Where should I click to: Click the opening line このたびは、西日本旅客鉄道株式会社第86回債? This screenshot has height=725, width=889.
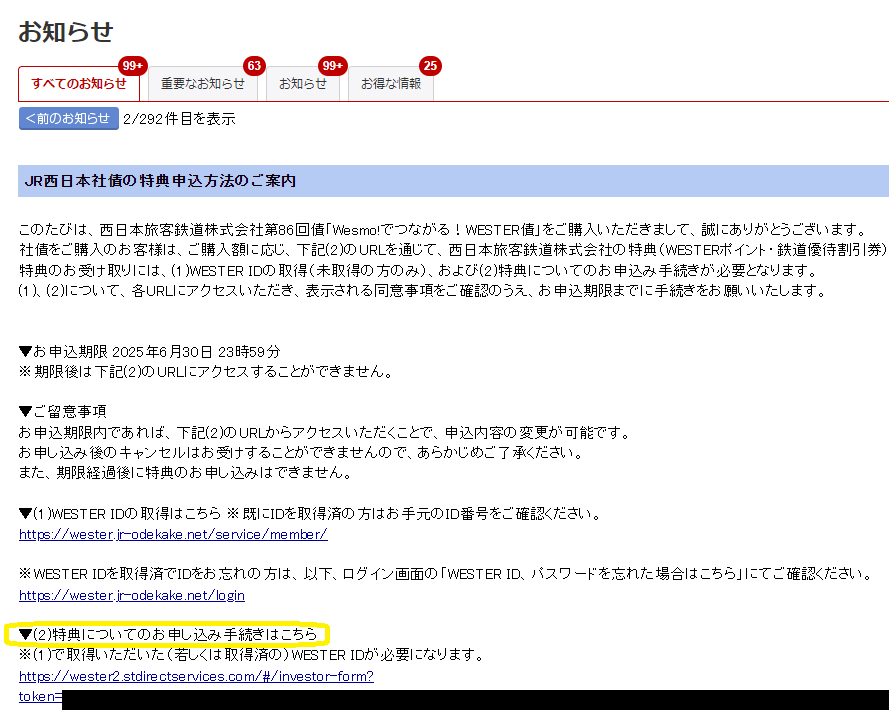click(x=444, y=230)
